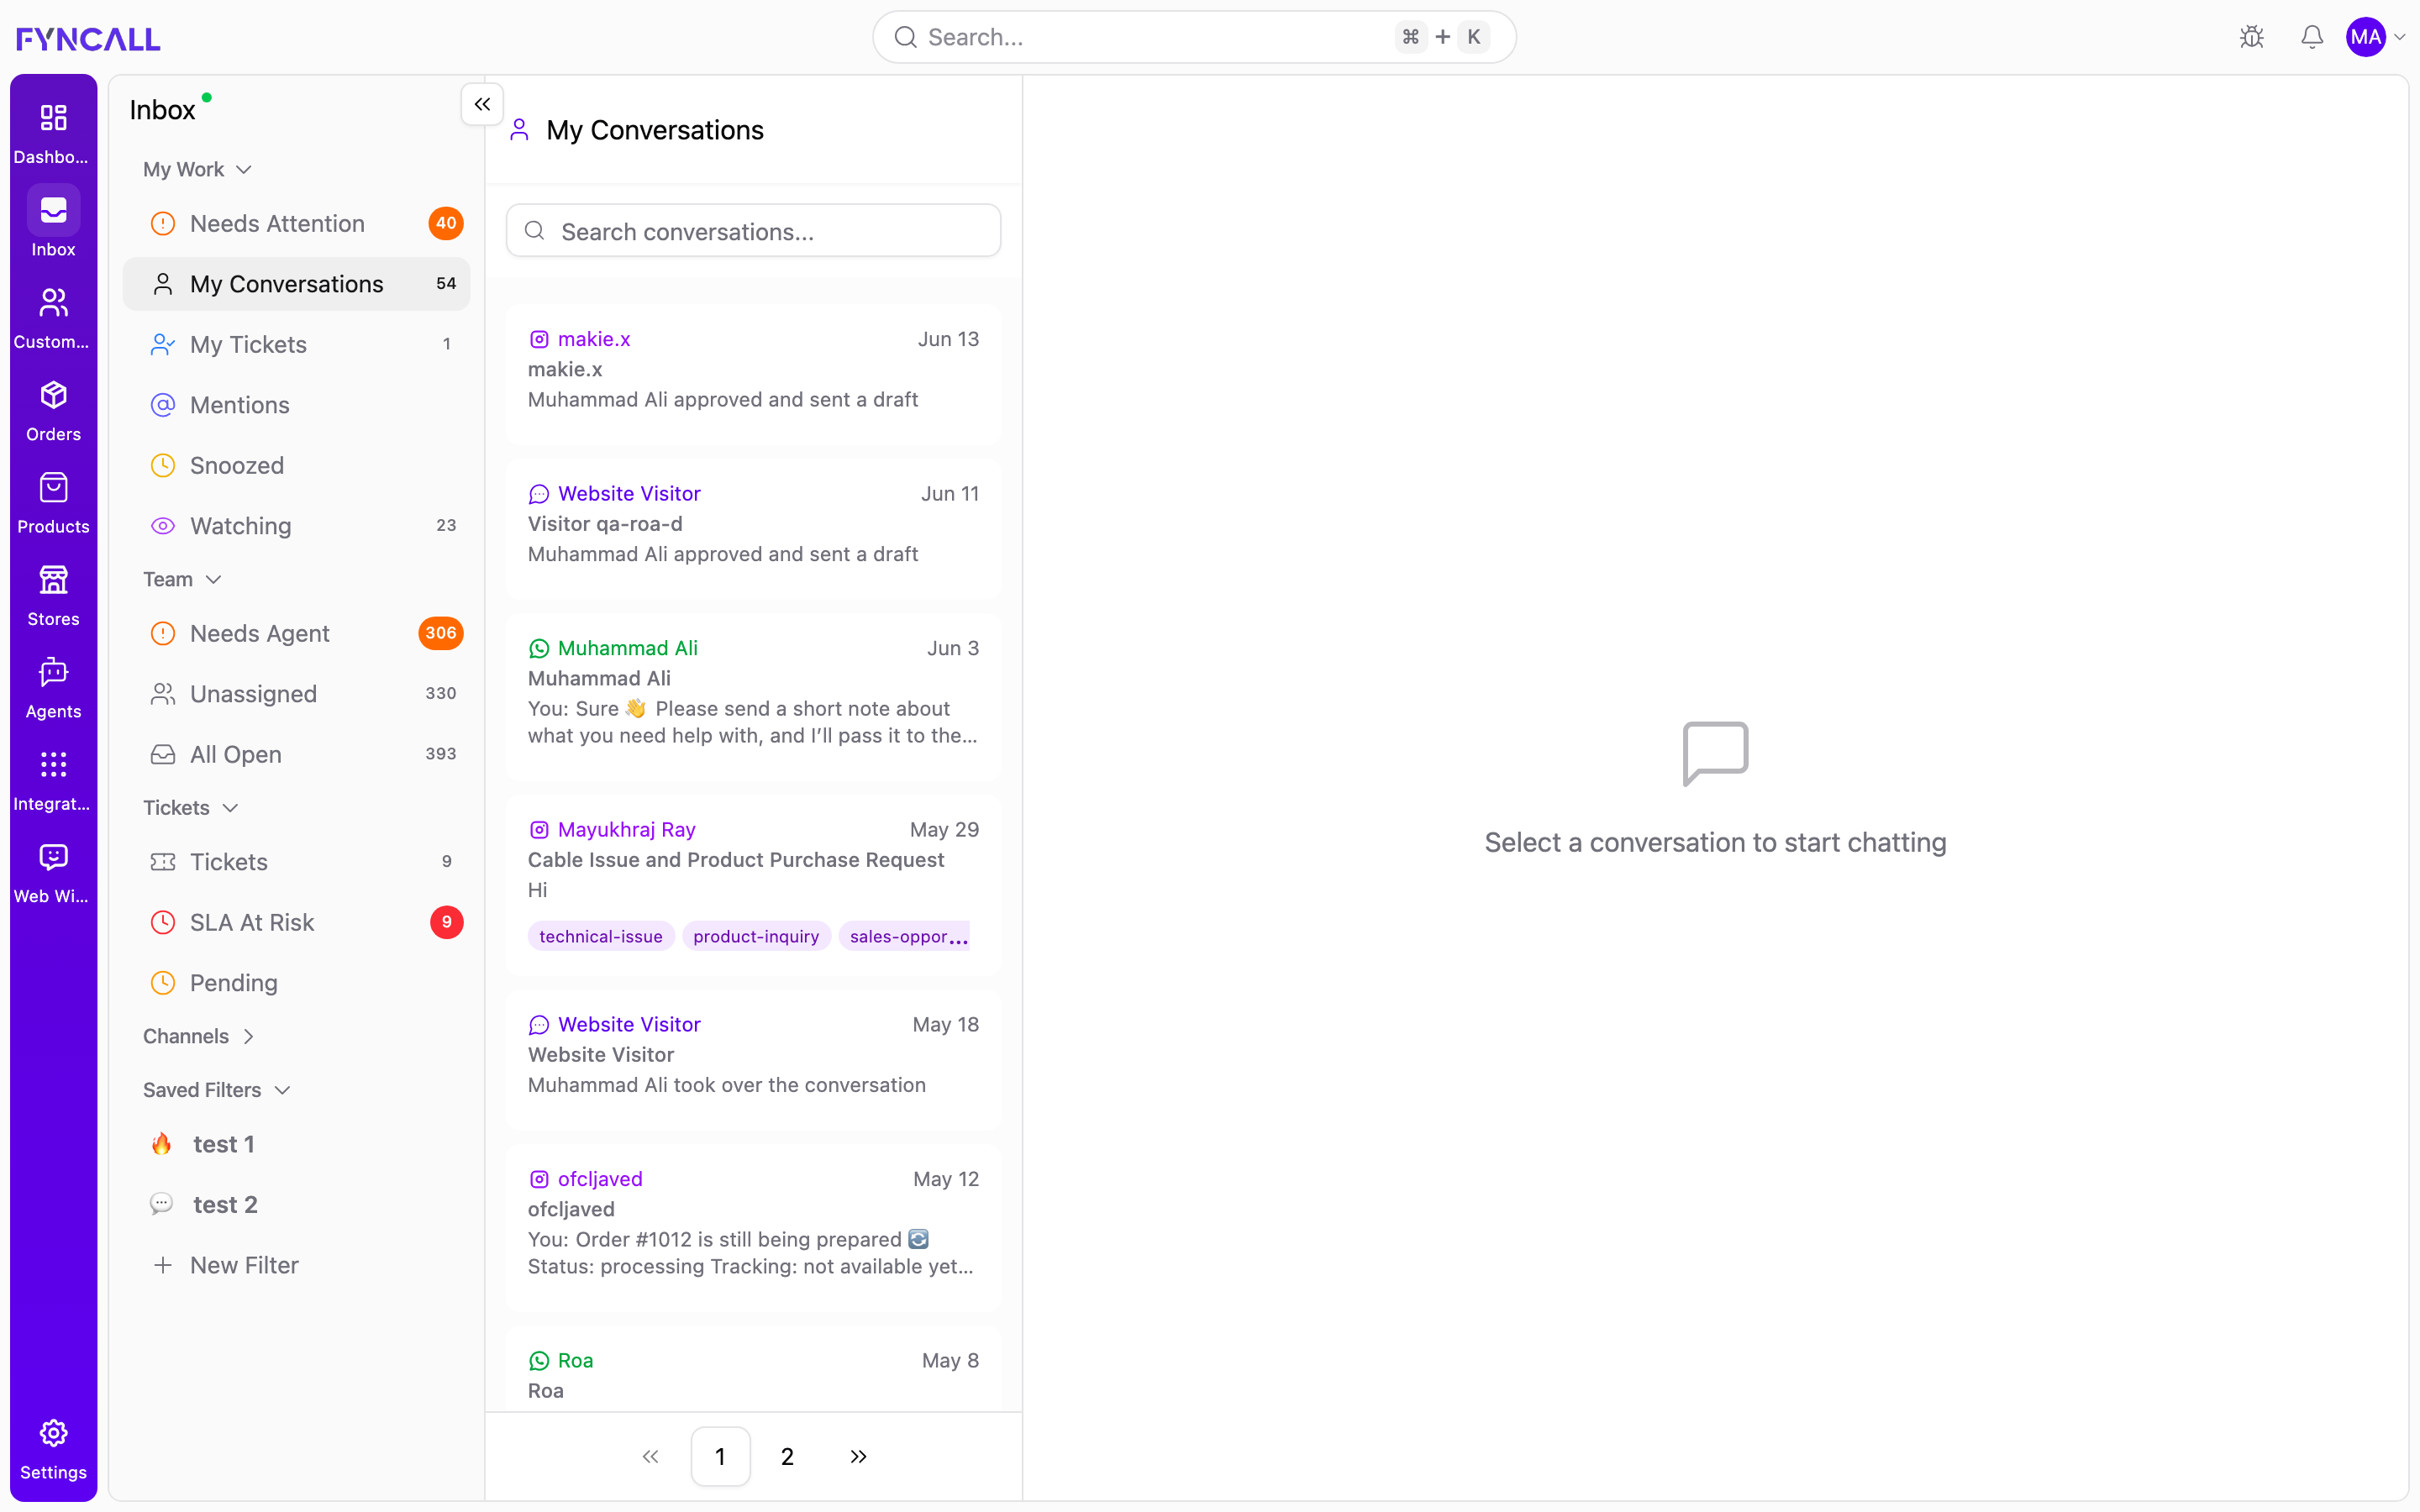Click the technical-issue tag
The height and width of the screenshot is (1512, 2420).
(x=601, y=937)
